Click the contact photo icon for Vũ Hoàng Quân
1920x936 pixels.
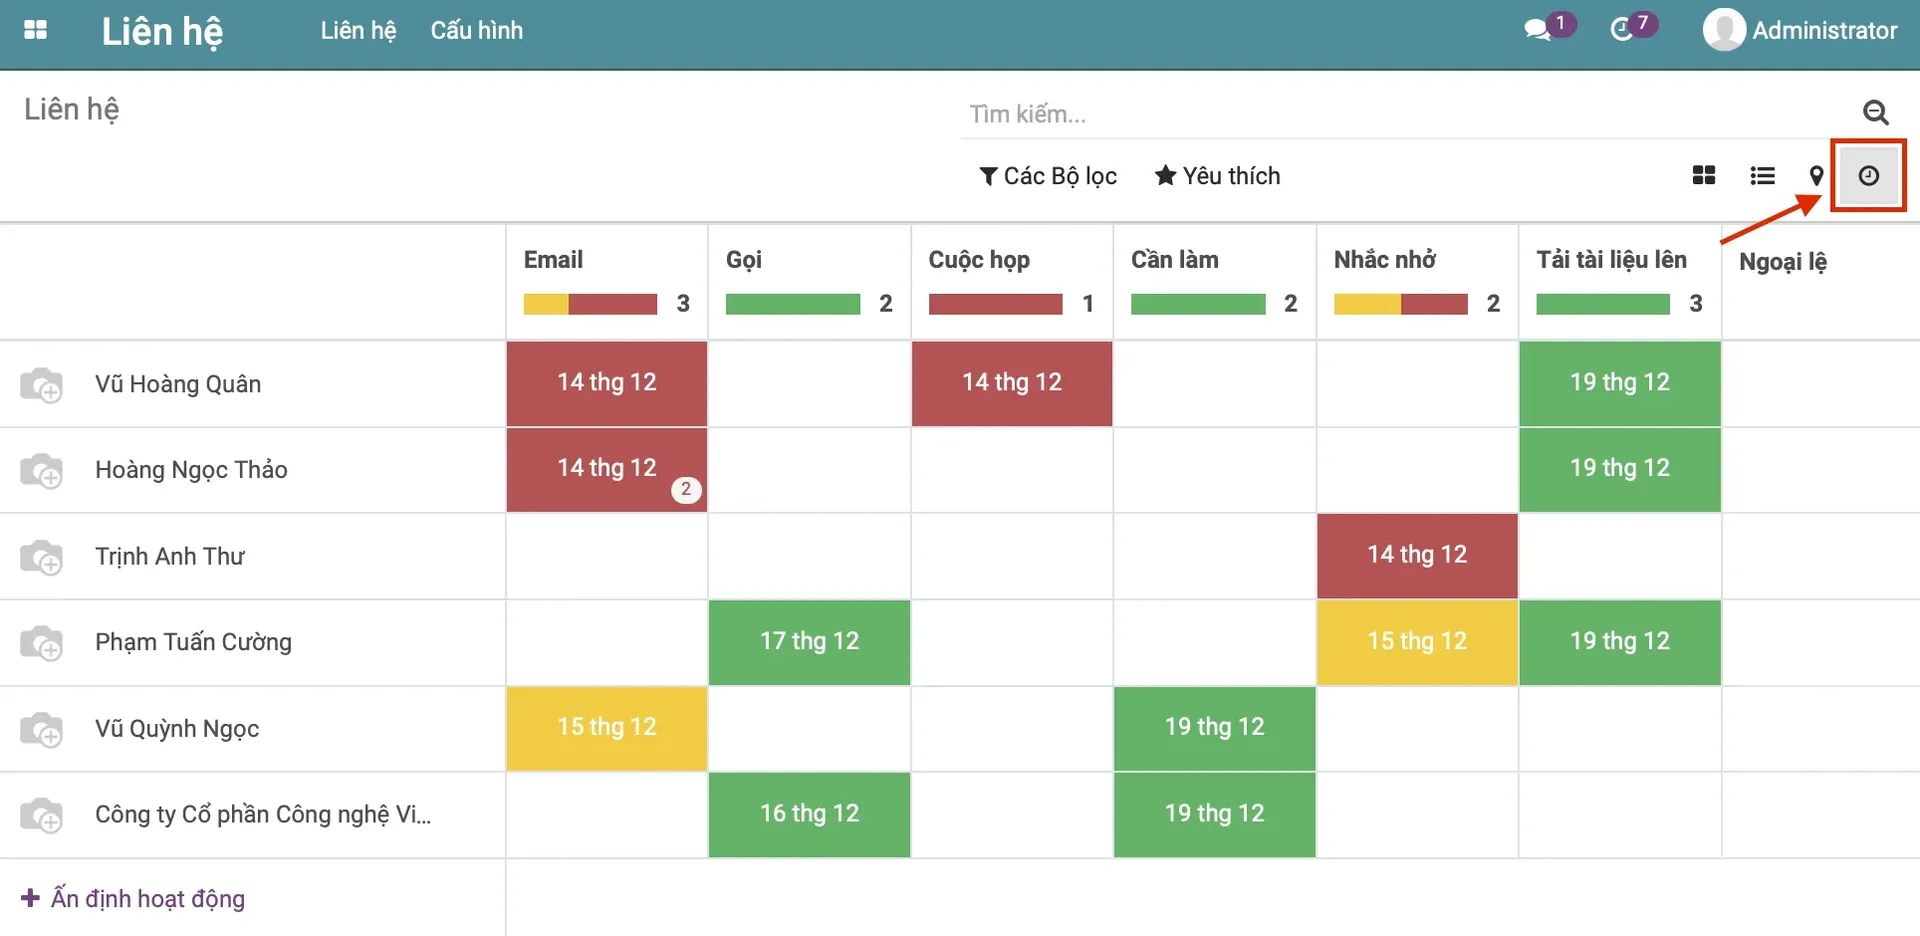pos(42,385)
